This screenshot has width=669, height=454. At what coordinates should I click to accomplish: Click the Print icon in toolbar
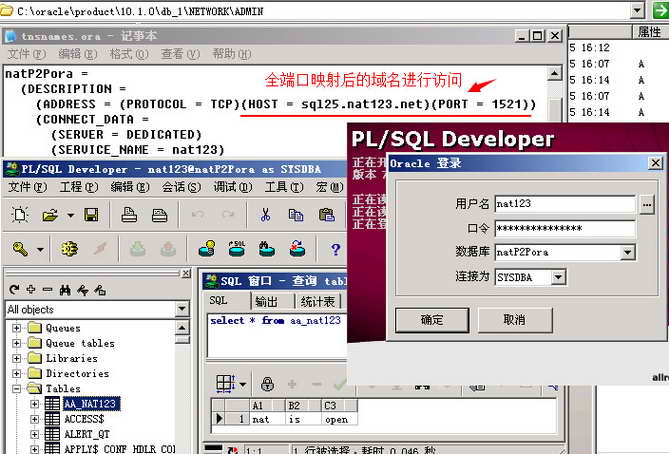pyautogui.click(x=129, y=215)
